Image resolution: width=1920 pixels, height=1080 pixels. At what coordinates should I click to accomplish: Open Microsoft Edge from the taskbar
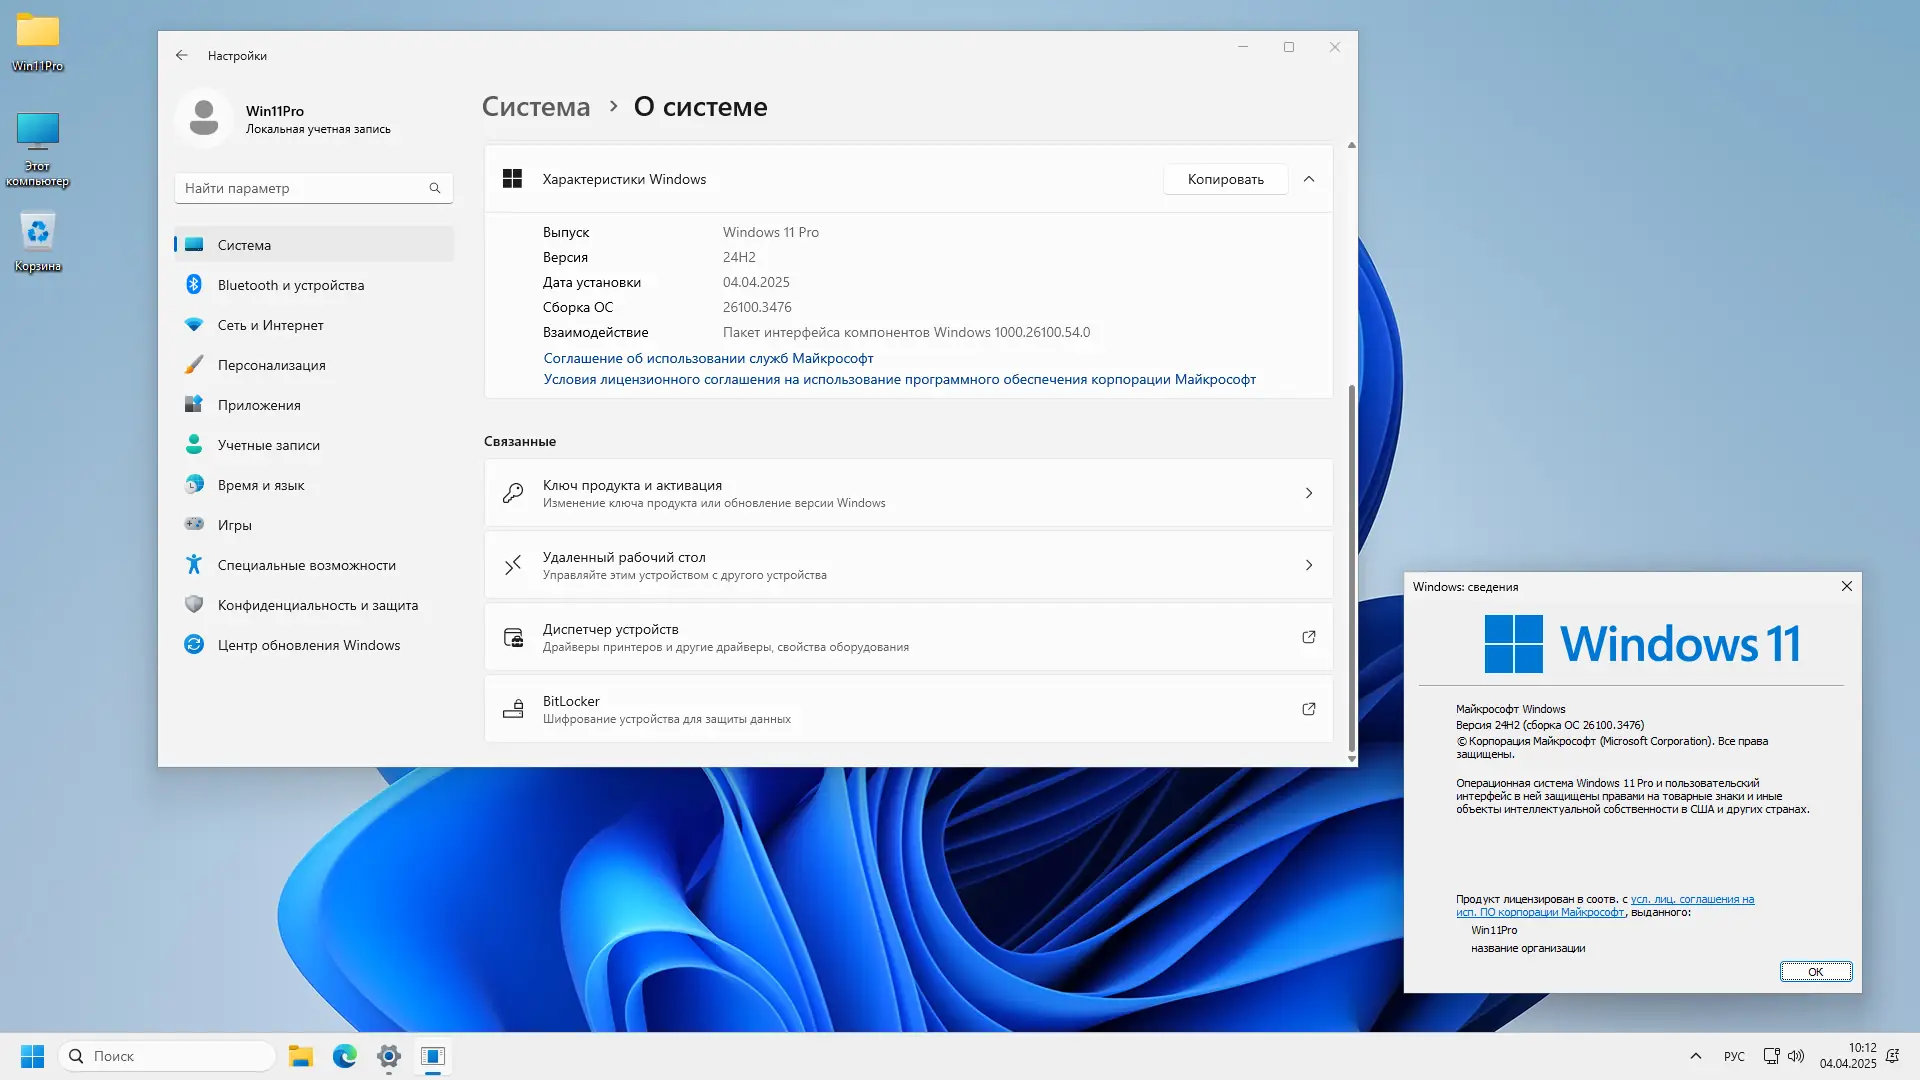click(345, 1056)
